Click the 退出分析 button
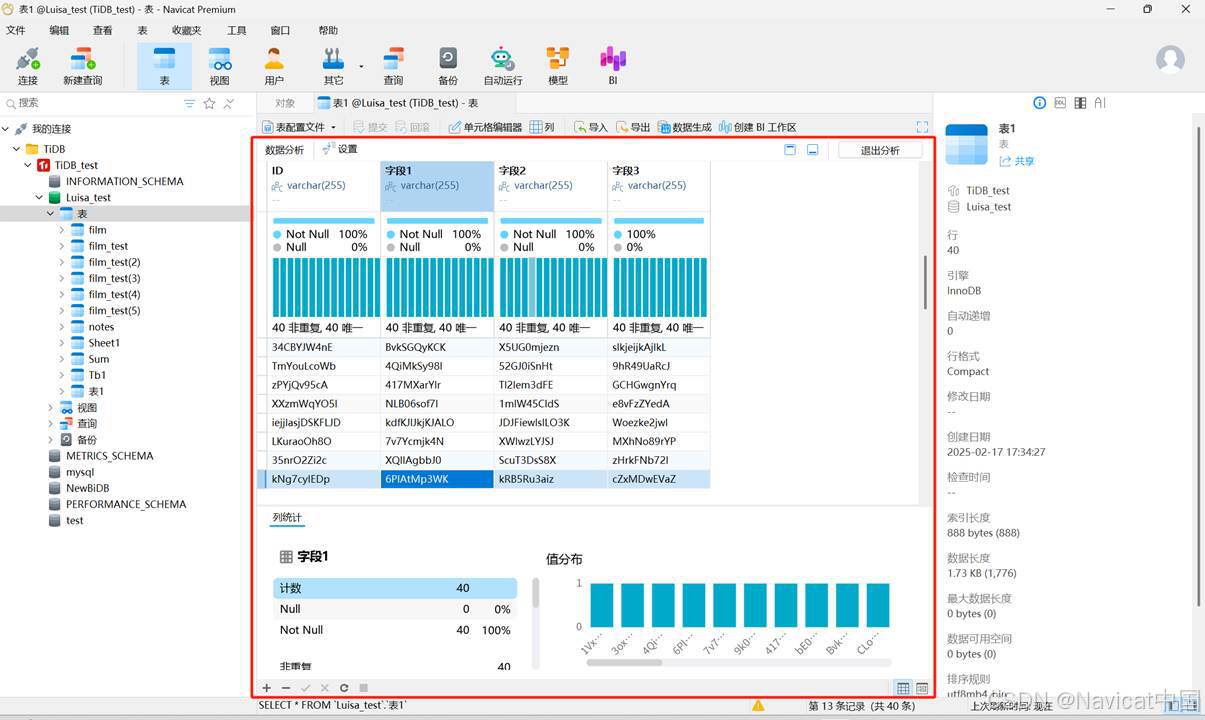The height and width of the screenshot is (720, 1205). pos(880,150)
